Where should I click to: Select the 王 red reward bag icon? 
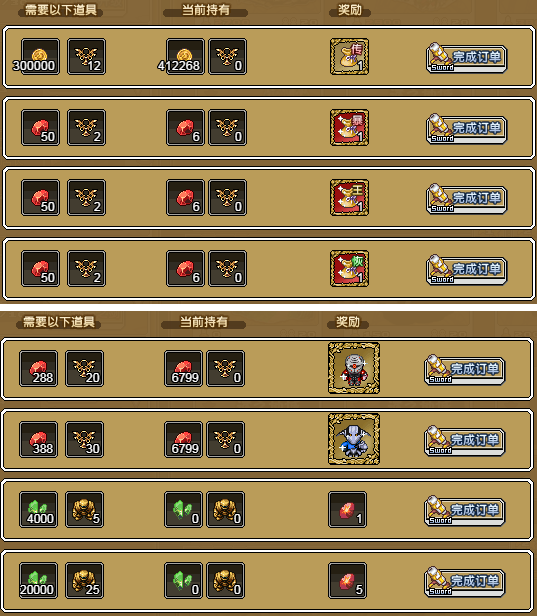point(349,198)
